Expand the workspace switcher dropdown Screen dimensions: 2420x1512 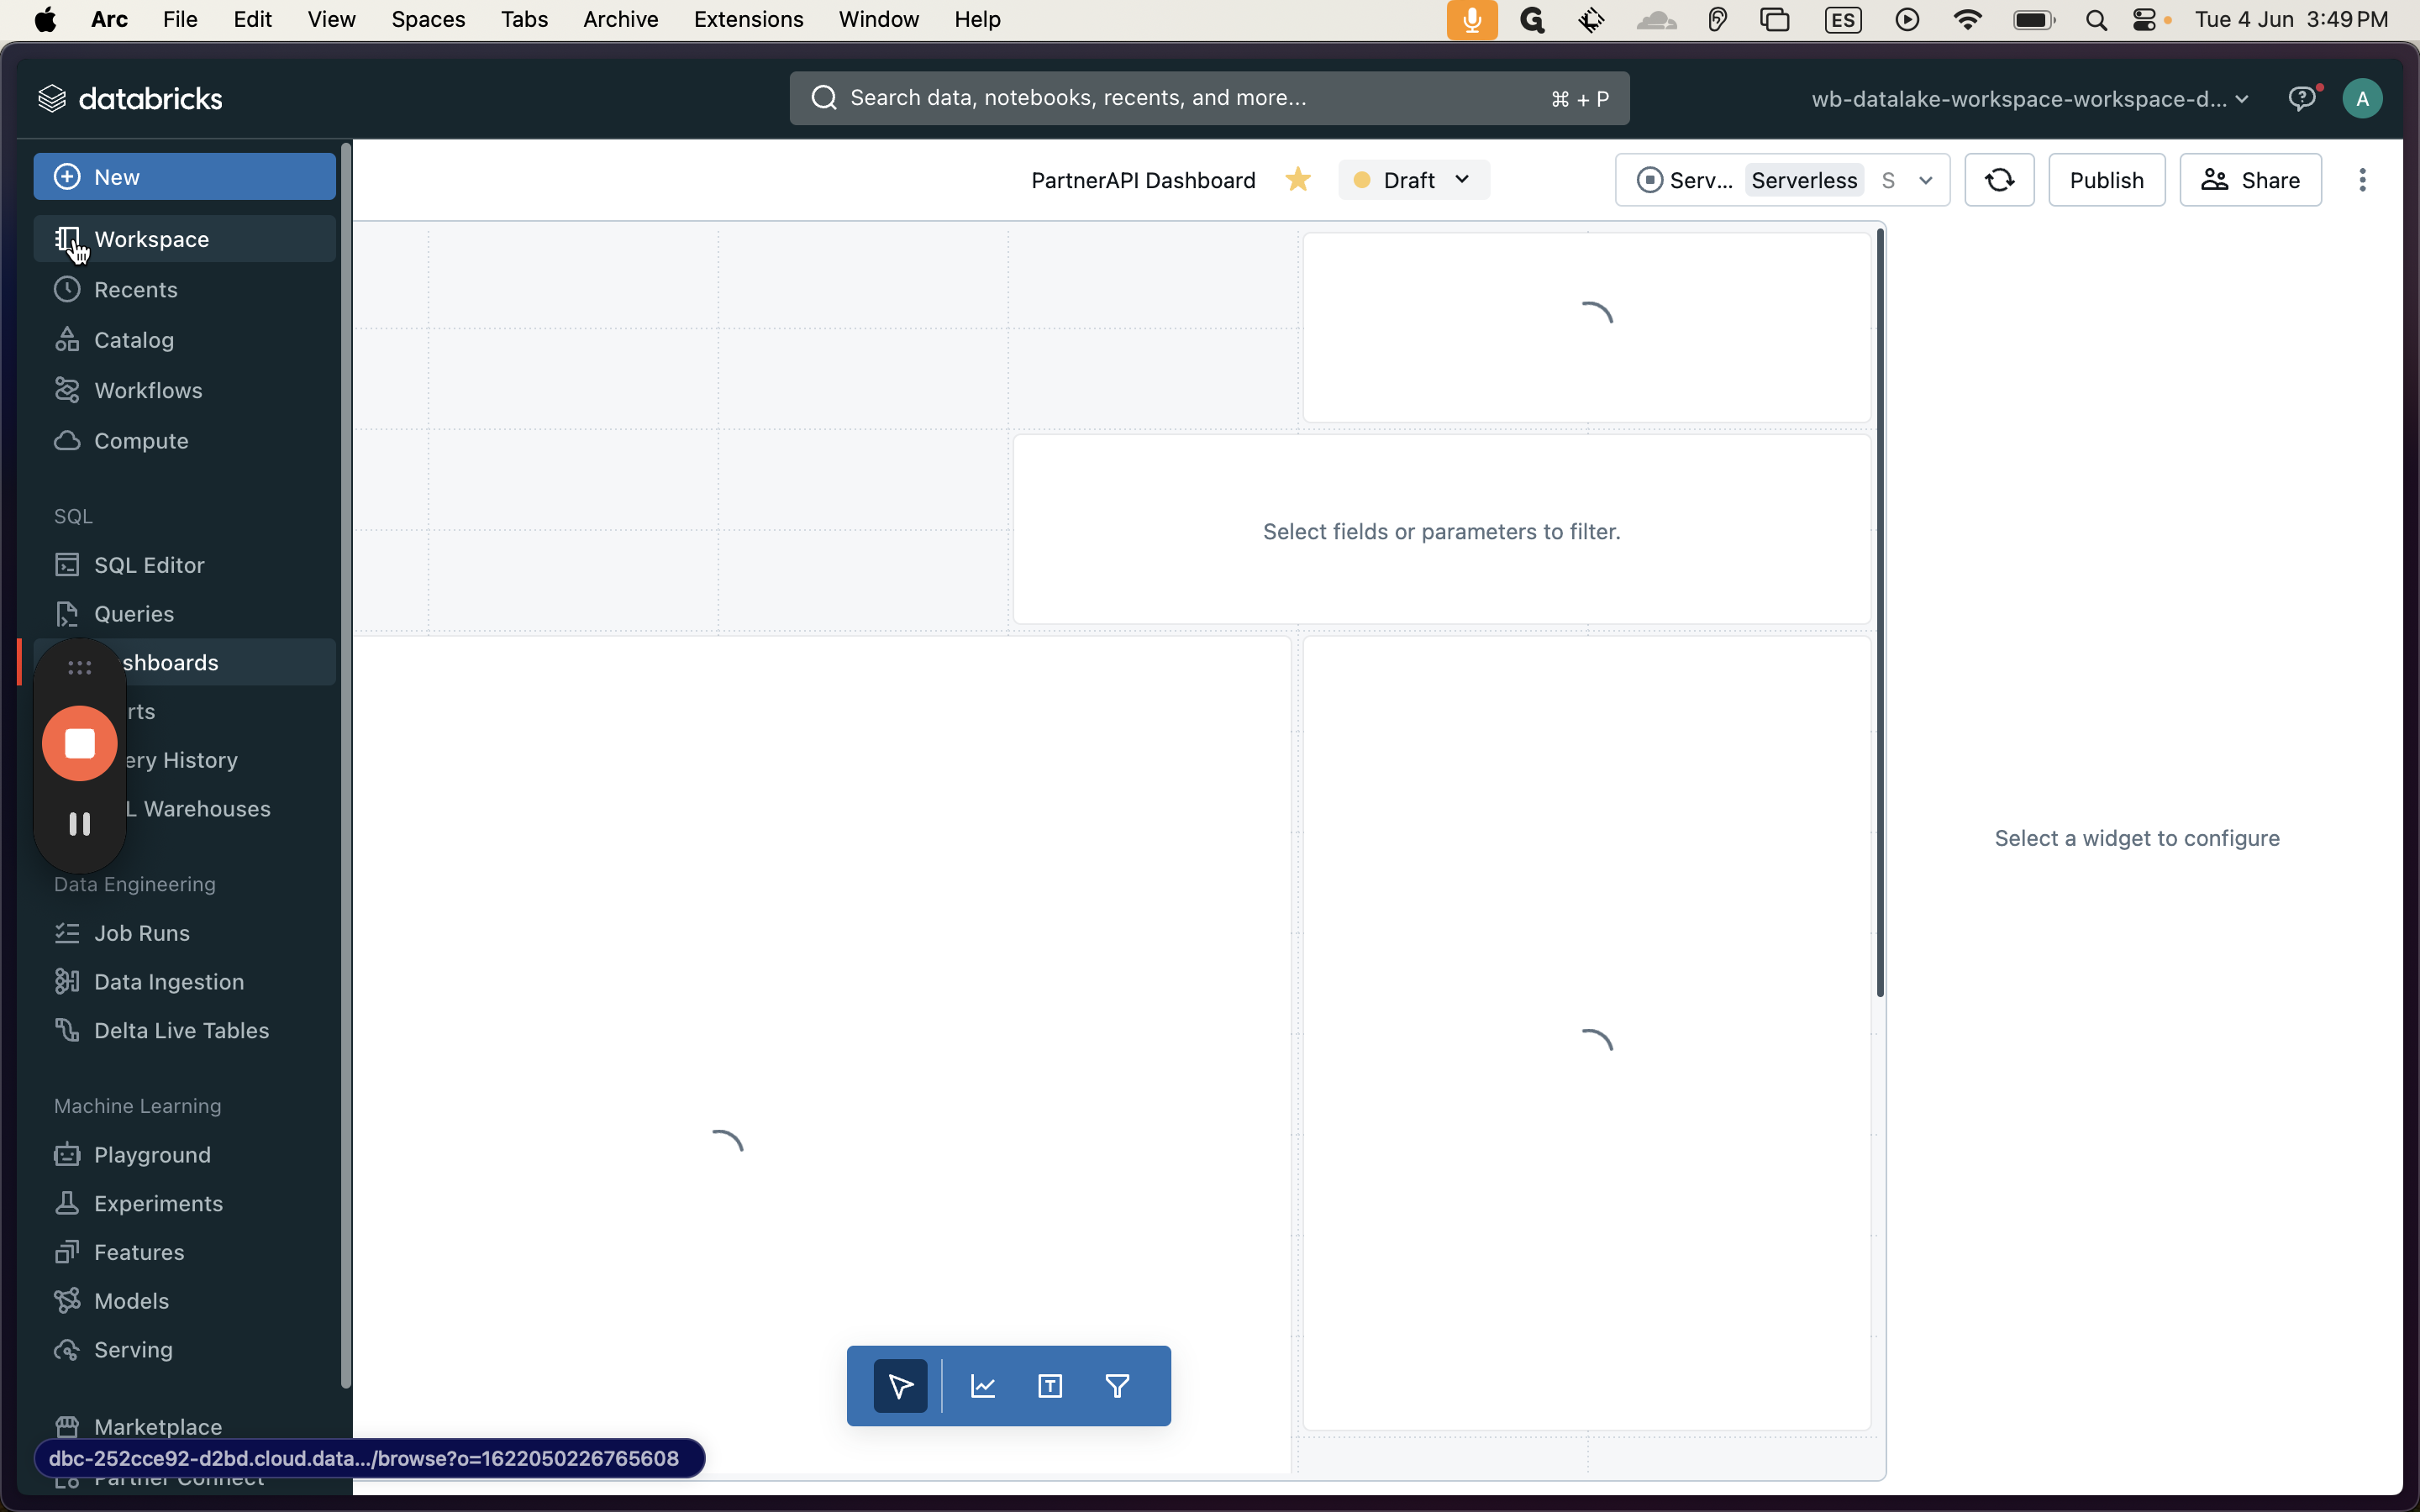(2030, 99)
